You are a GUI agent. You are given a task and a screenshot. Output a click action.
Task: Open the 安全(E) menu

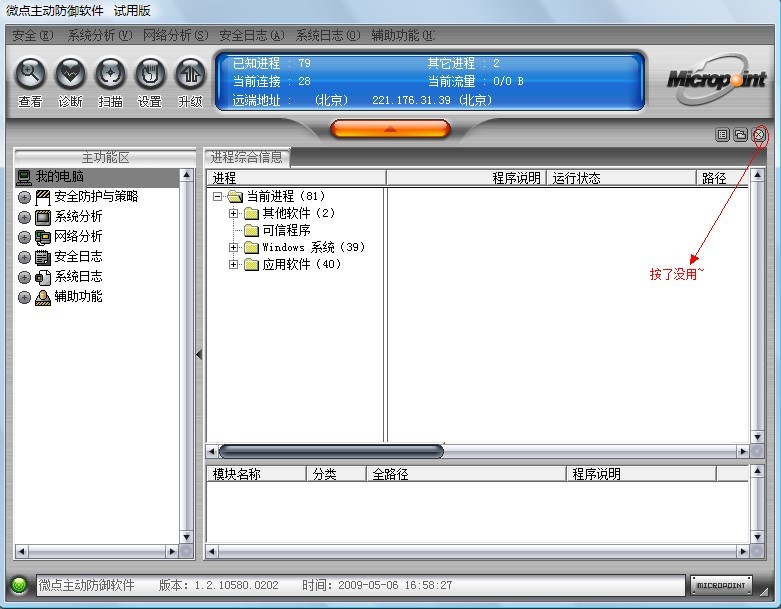(x=32, y=35)
